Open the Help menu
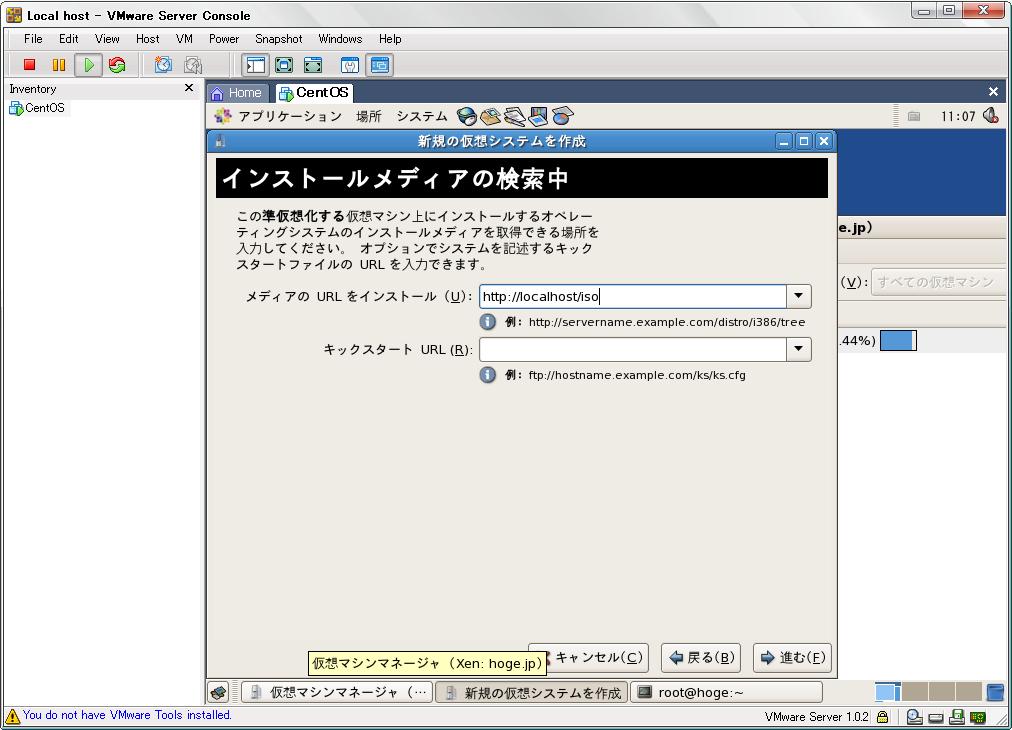The image size is (1012, 730). [390, 39]
